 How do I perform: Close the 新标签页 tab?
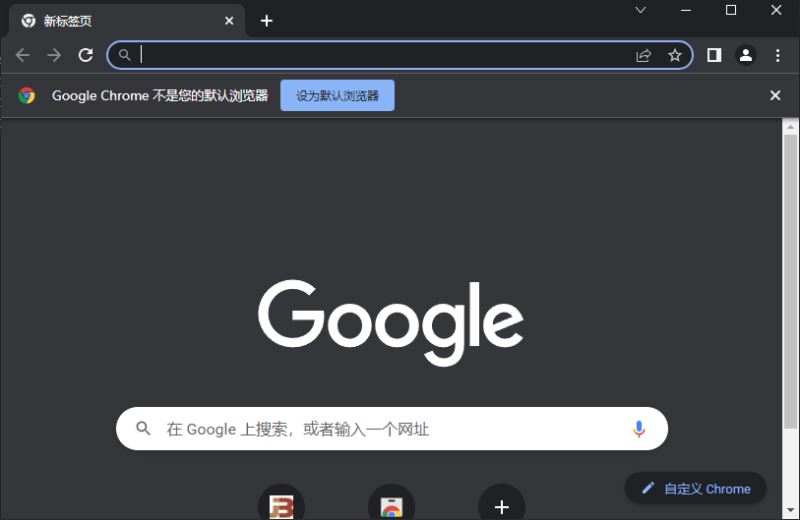[x=229, y=21]
